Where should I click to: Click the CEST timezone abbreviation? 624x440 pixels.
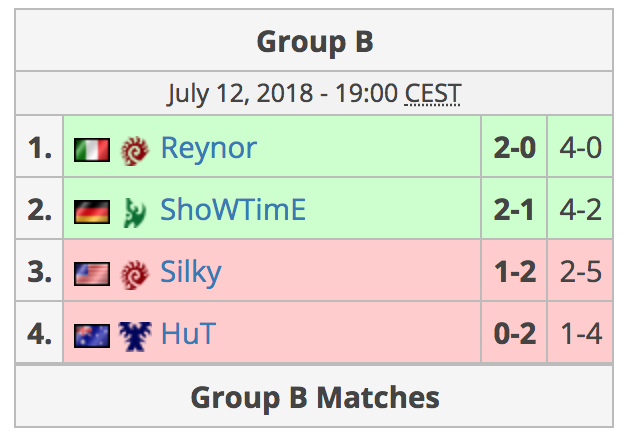coord(433,93)
